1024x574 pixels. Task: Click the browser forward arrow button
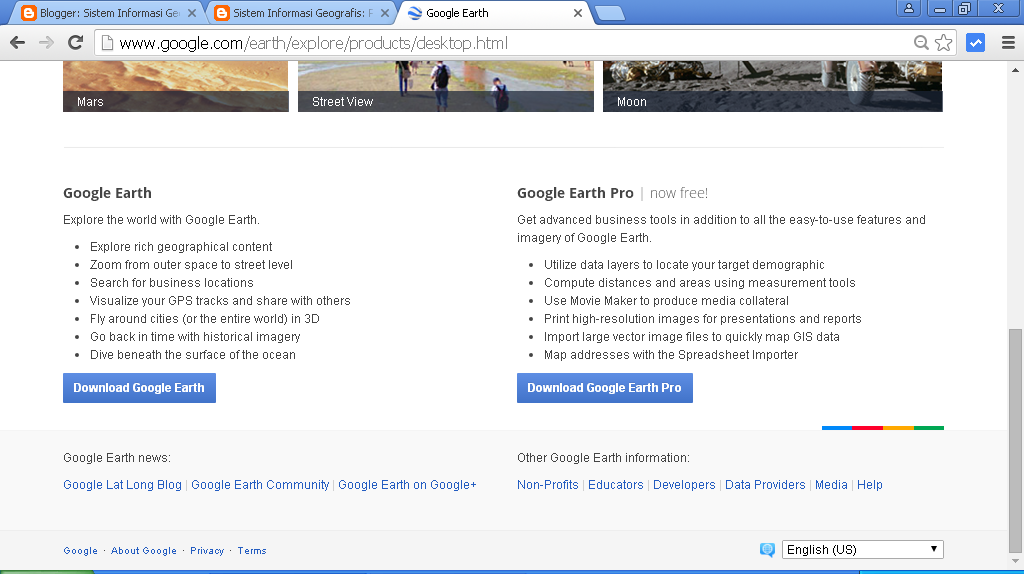(x=46, y=43)
